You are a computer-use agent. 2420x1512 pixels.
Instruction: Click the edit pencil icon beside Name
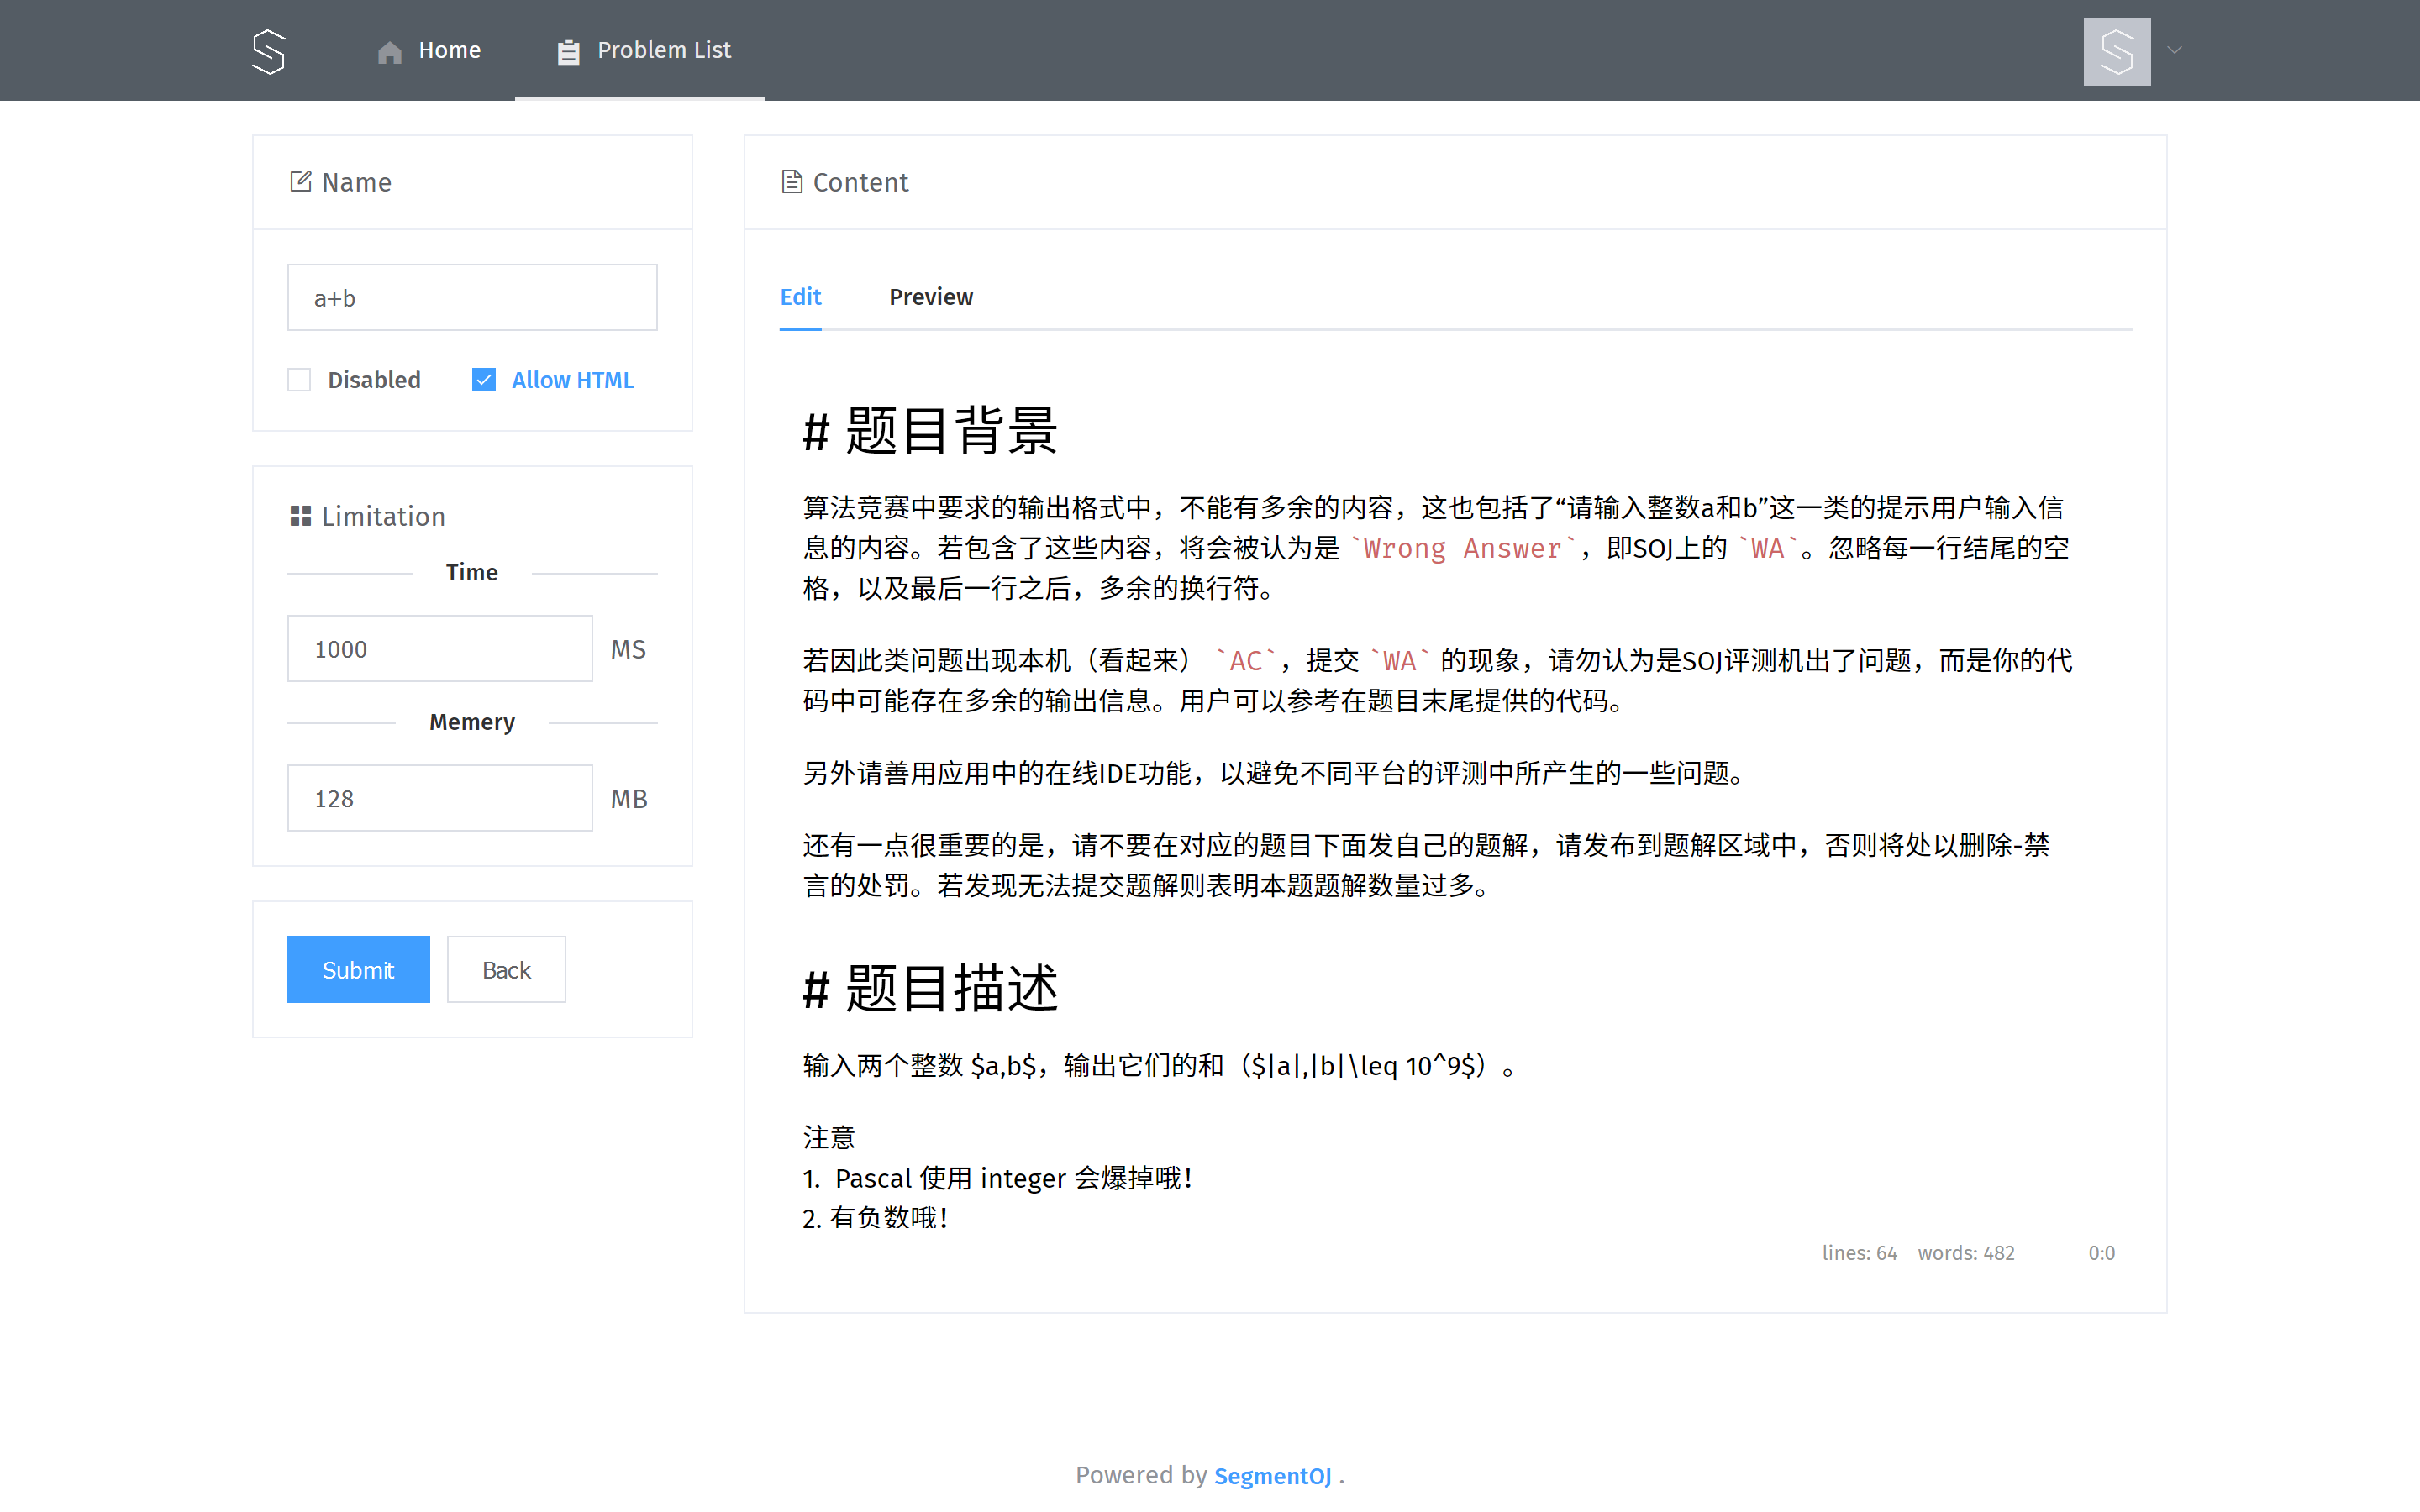(x=300, y=181)
